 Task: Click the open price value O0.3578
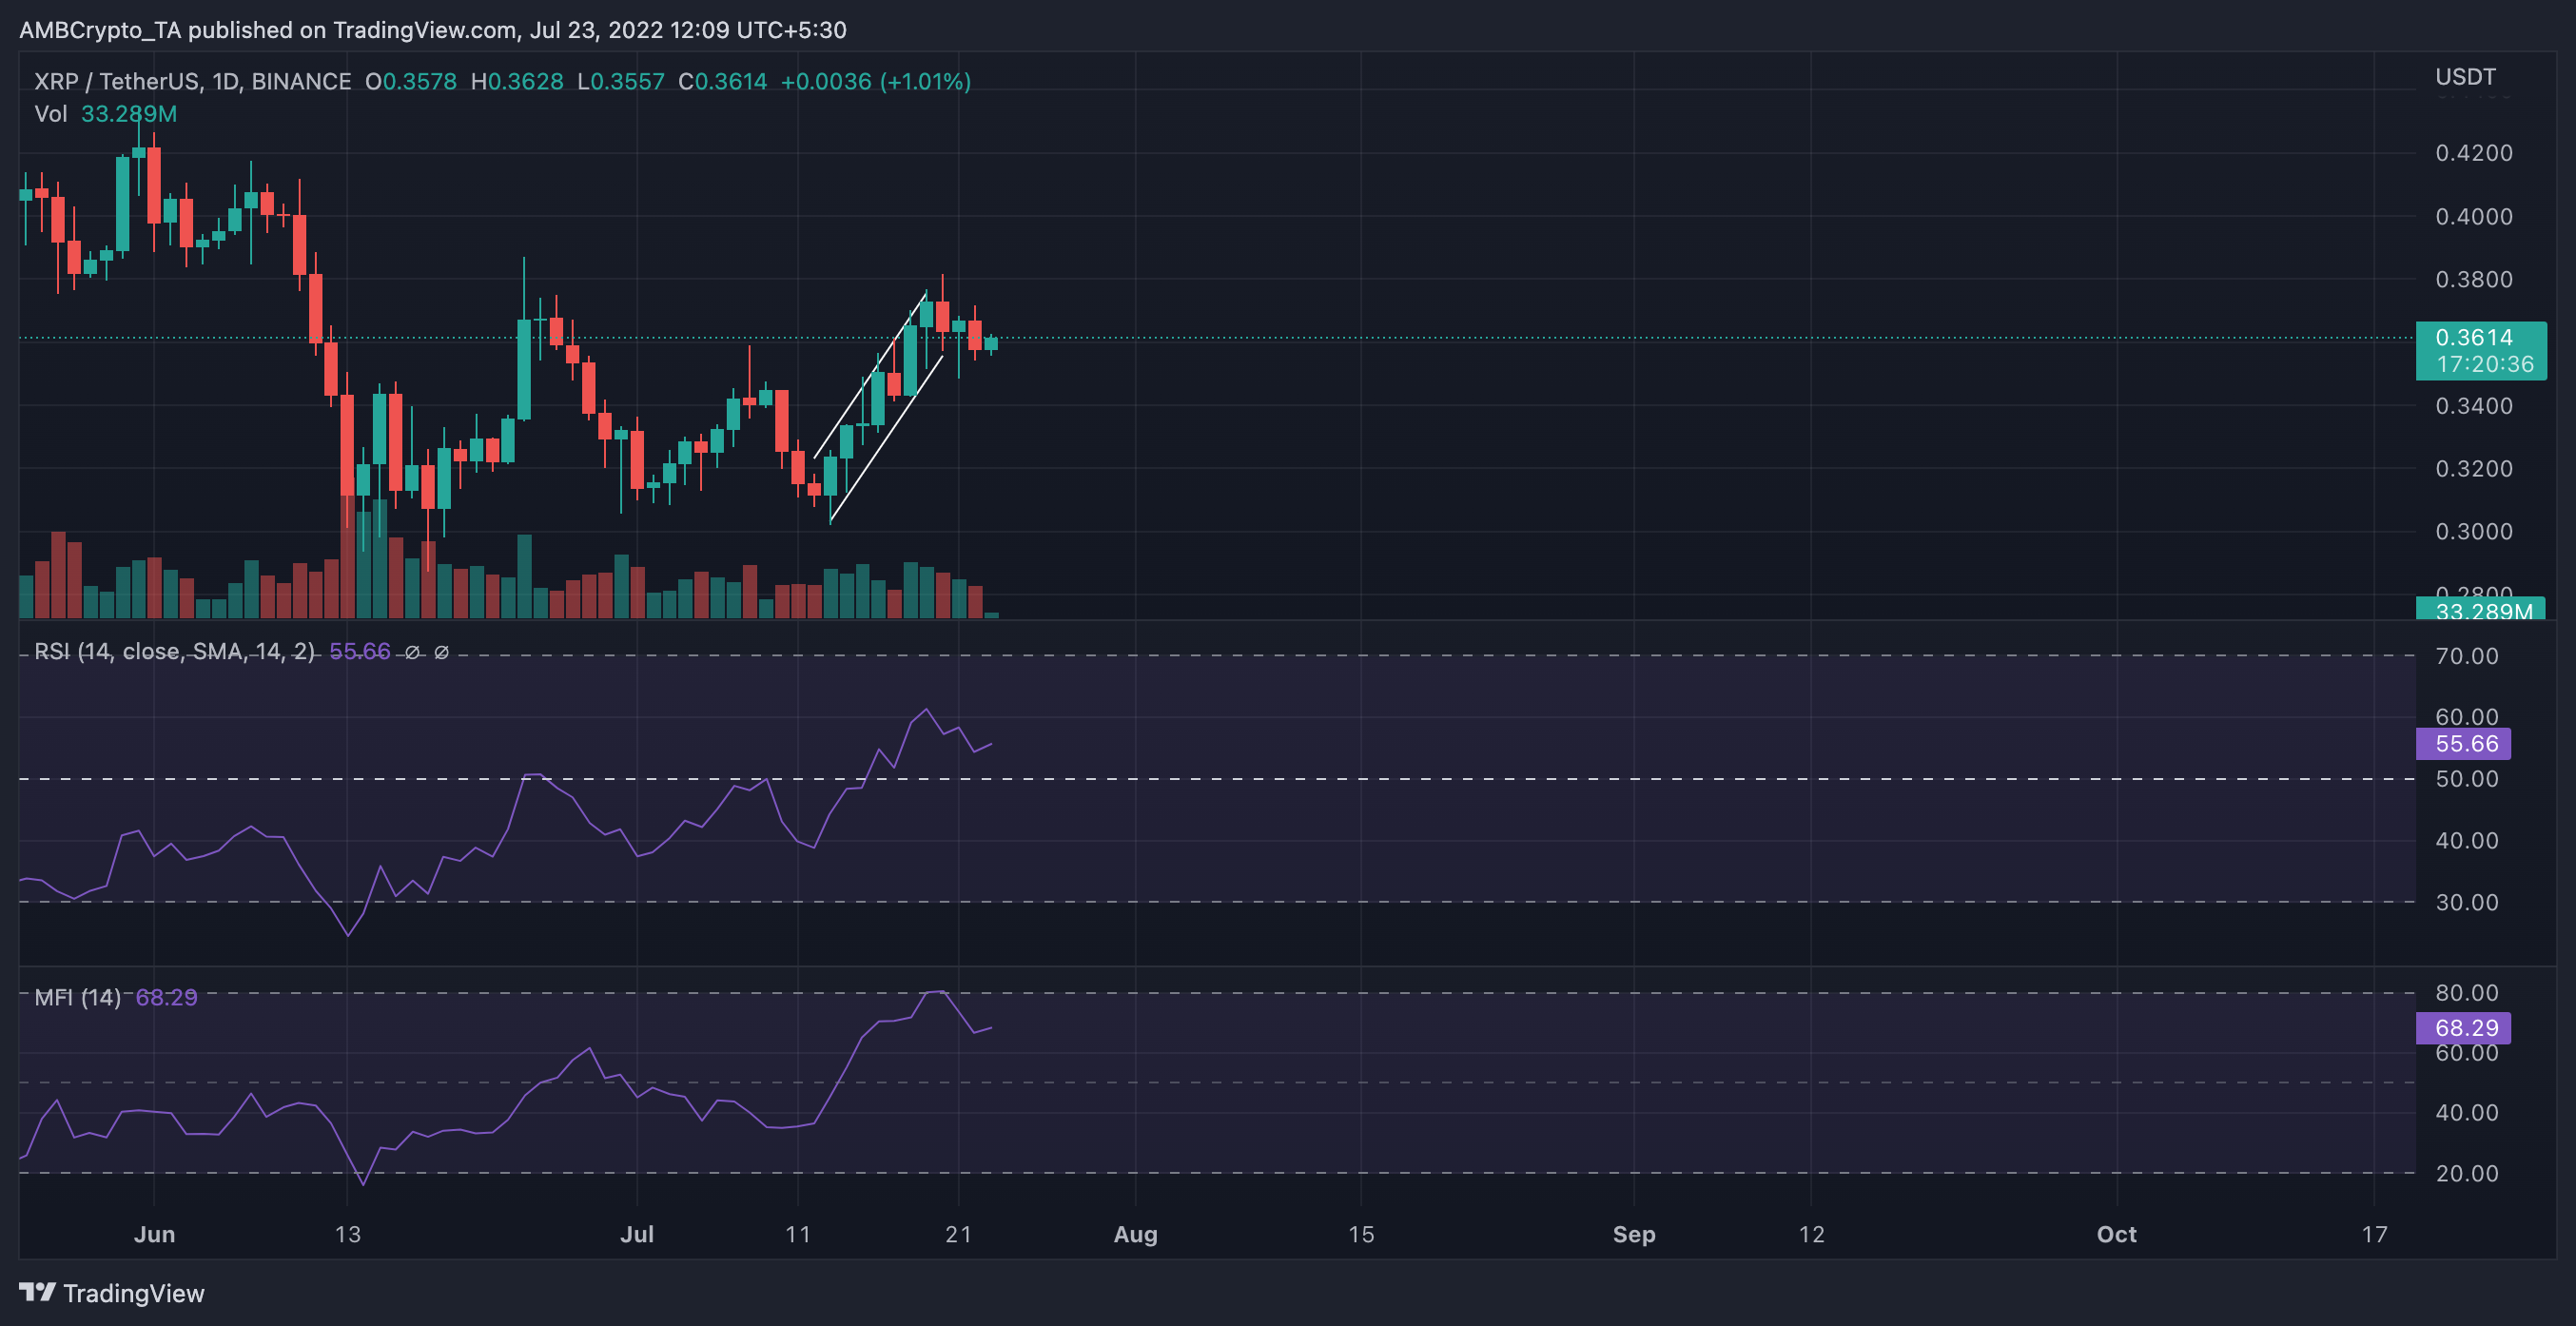point(411,82)
